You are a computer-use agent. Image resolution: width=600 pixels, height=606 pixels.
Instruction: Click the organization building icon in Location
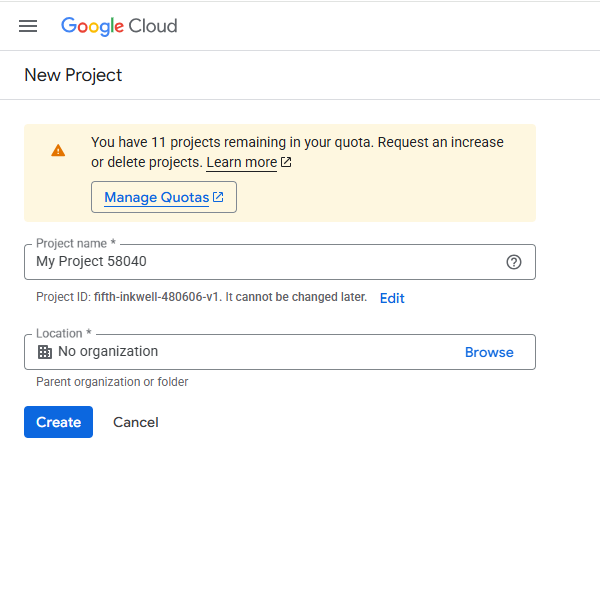(x=44, y=352)
